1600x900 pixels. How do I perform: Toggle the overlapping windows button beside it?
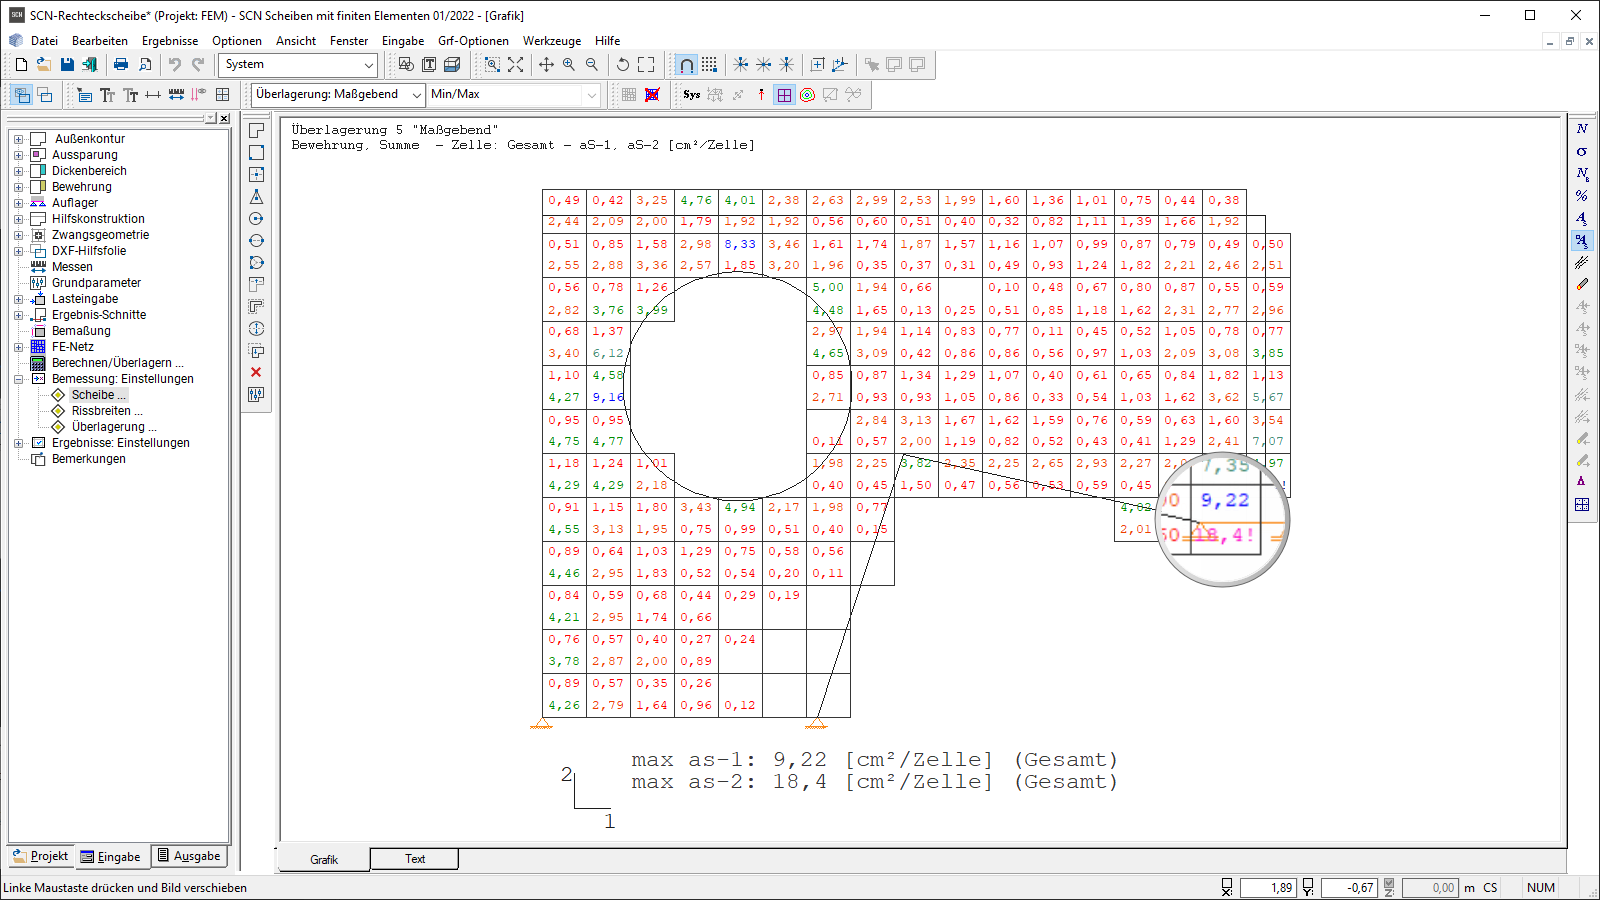45,94
